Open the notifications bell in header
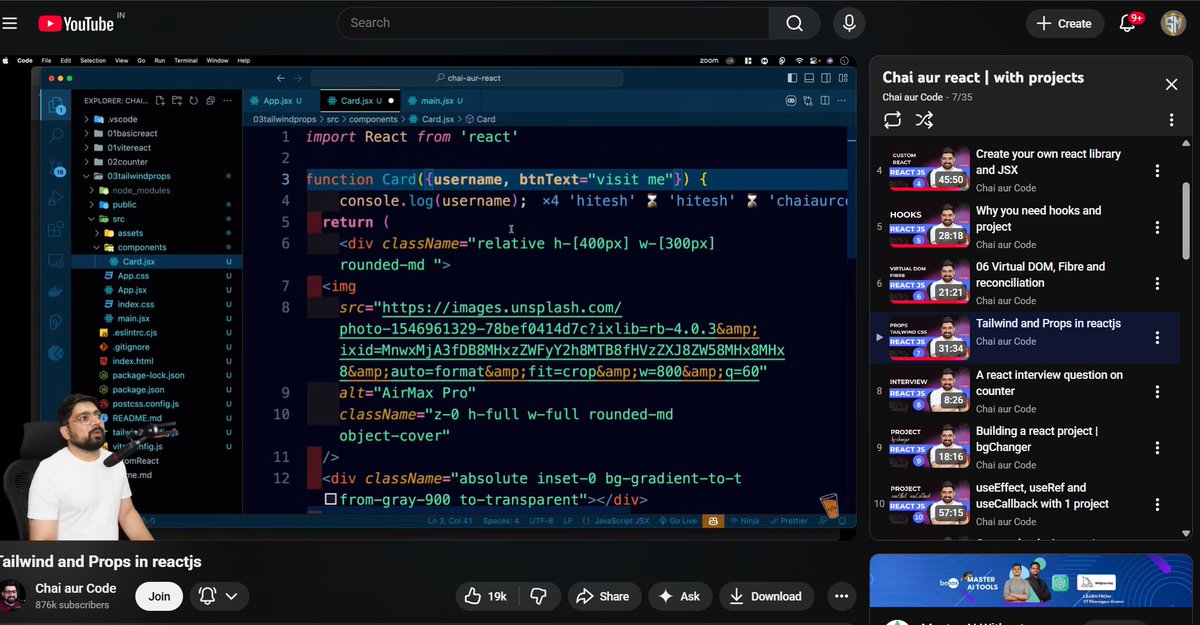Viewport: 1200px width, 625px height. pyautogui.click(x=1128, y=23)
